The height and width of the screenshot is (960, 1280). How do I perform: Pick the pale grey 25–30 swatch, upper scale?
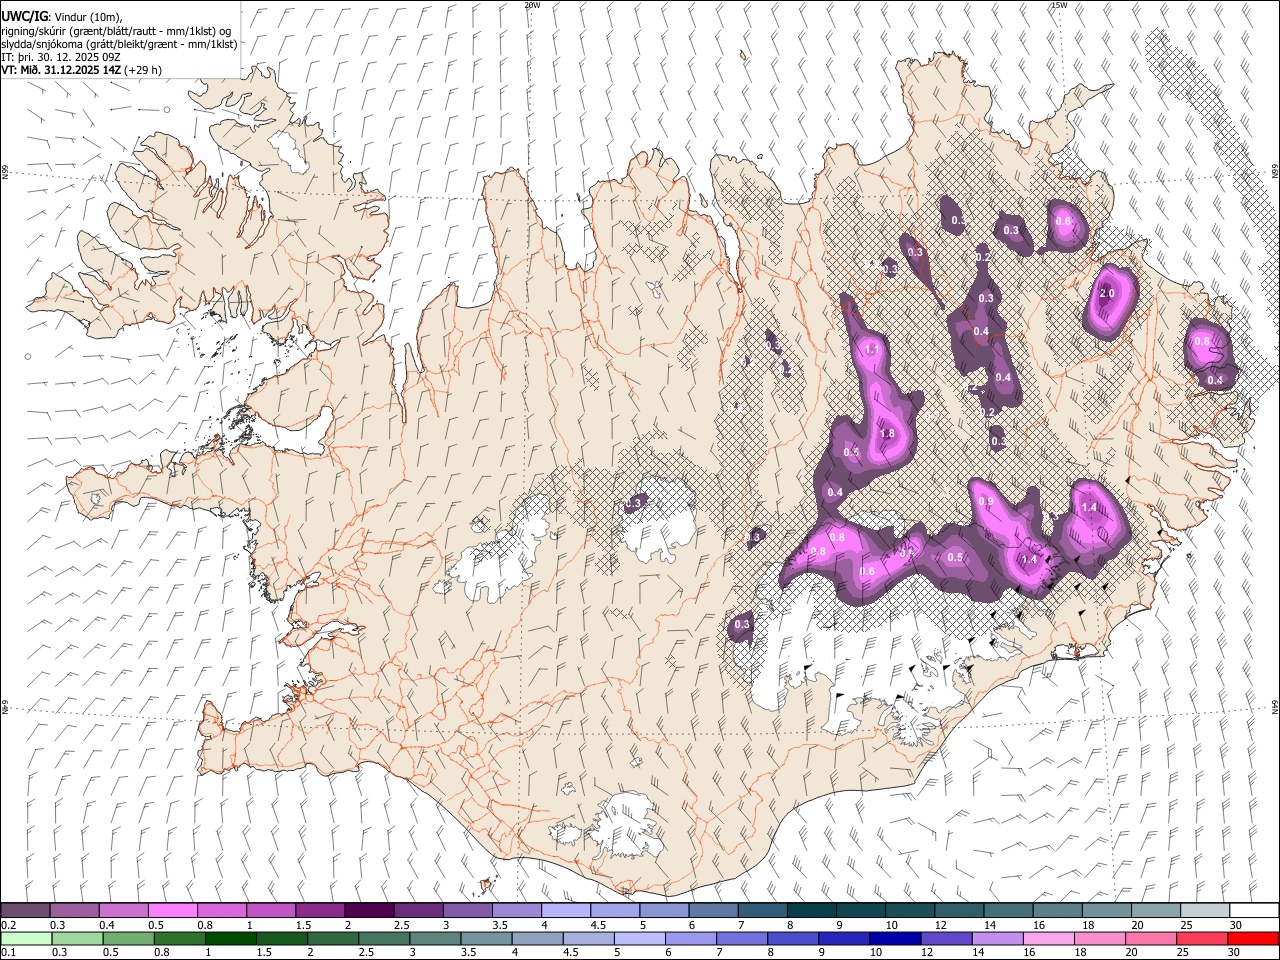click(1205, 911)
